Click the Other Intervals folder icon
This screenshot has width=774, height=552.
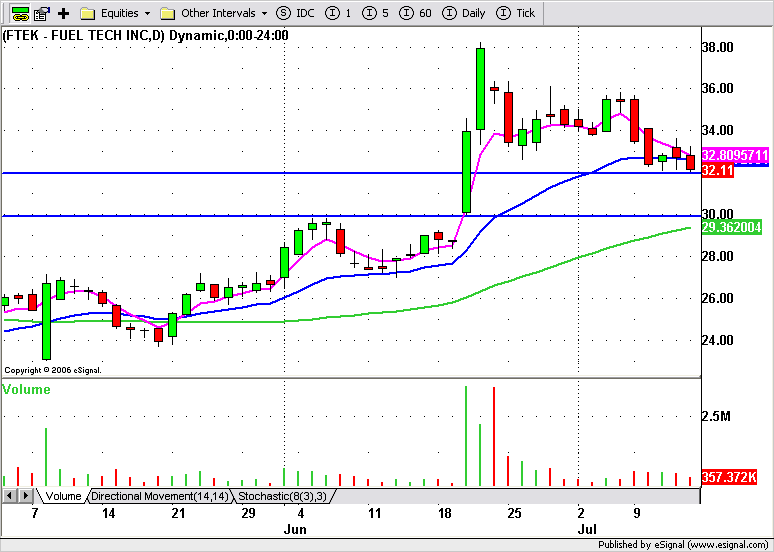[x=168, y=13]
